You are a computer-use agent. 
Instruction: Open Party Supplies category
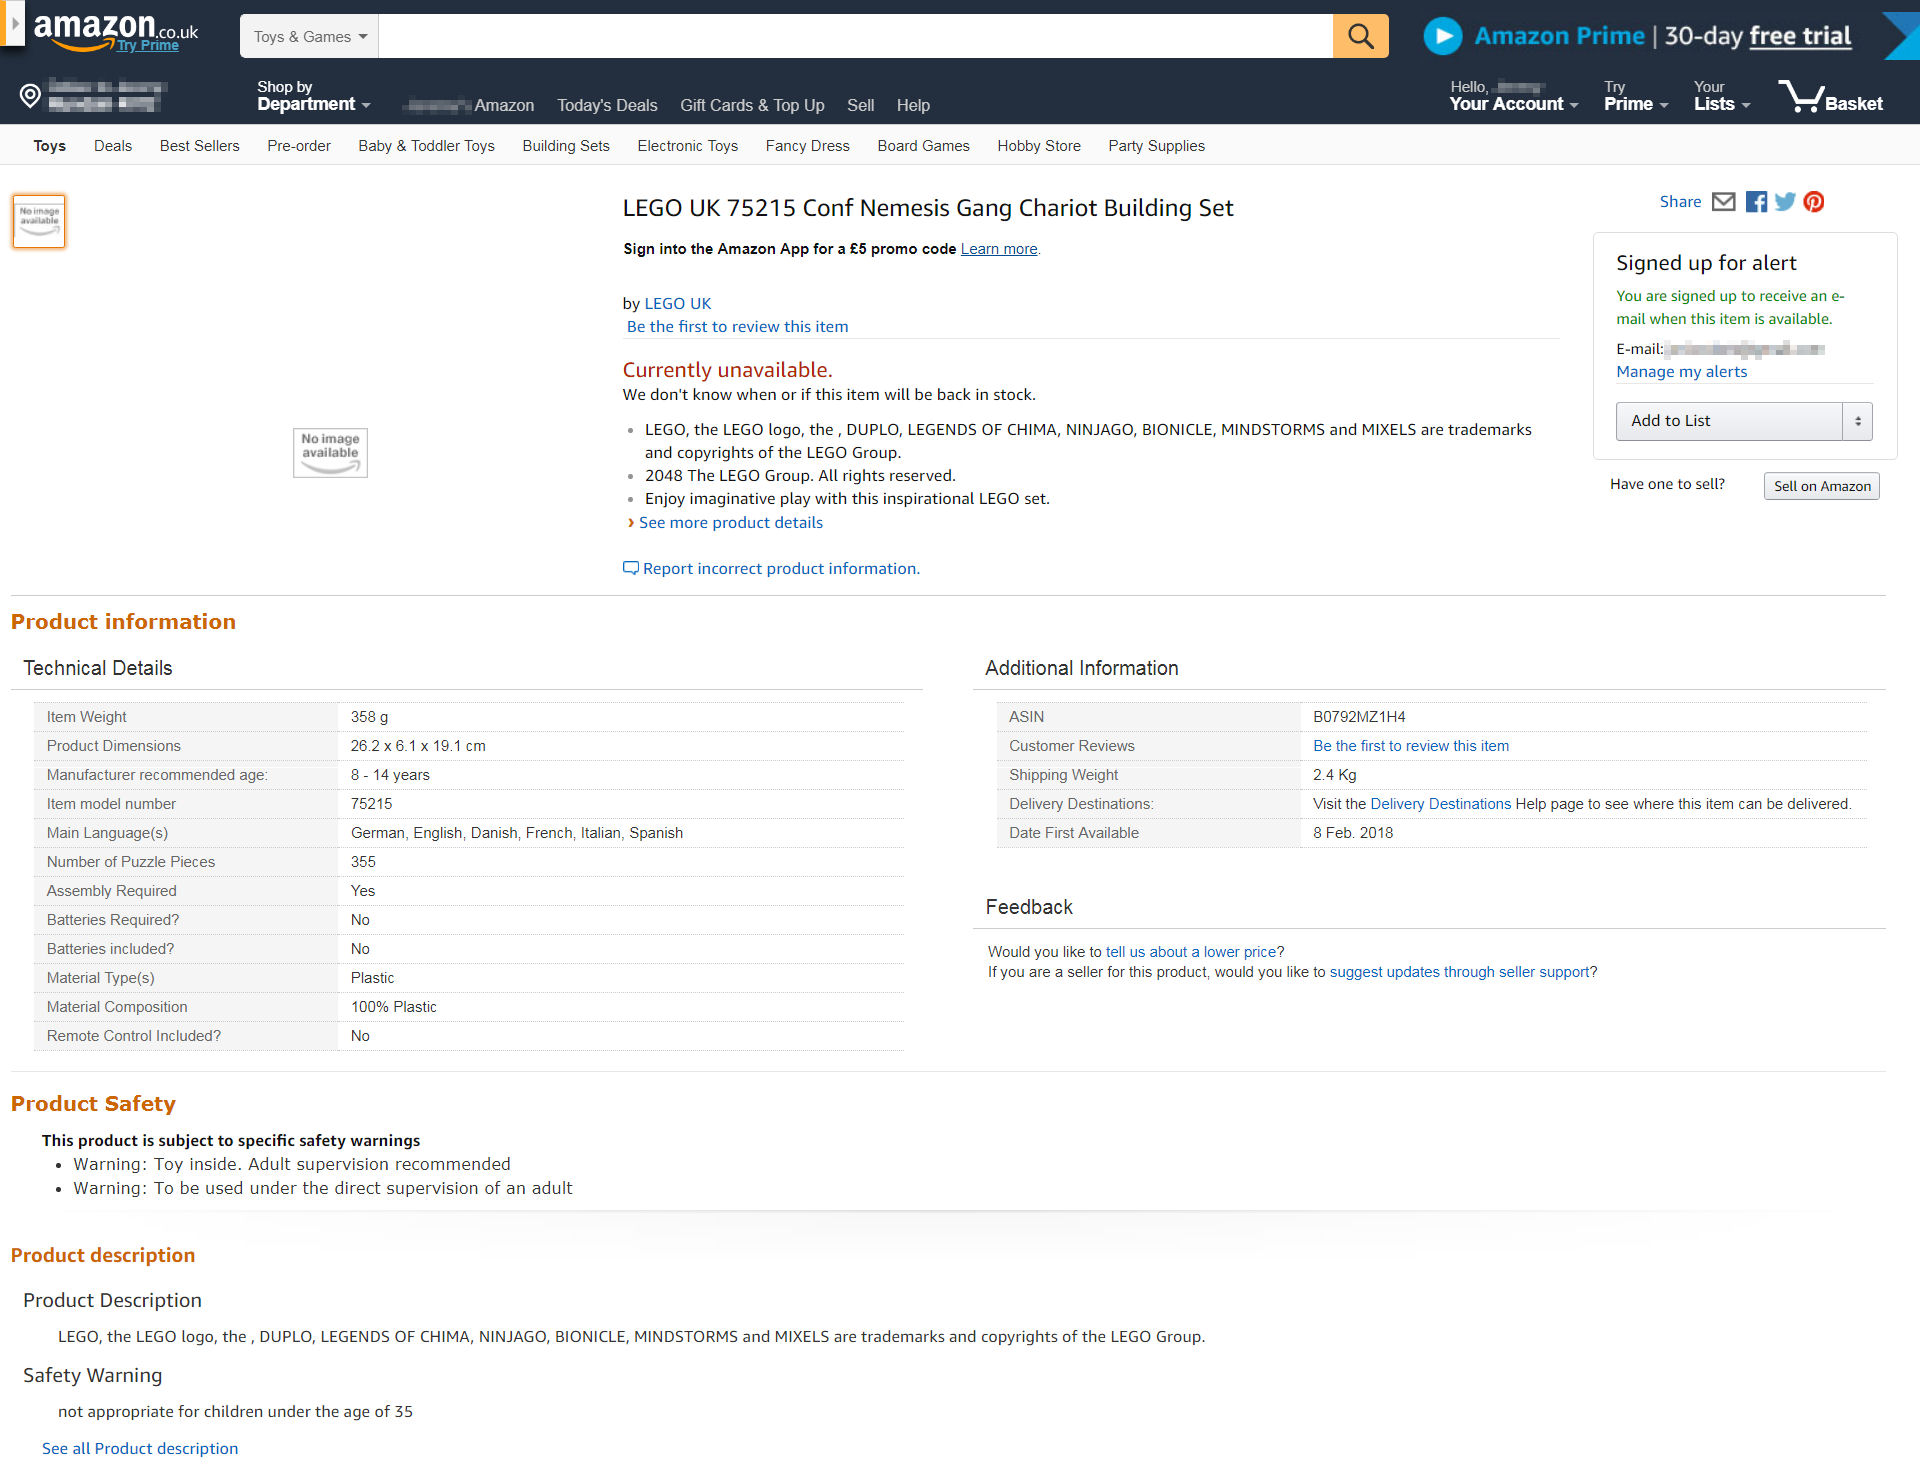(x=1157, y=146)
